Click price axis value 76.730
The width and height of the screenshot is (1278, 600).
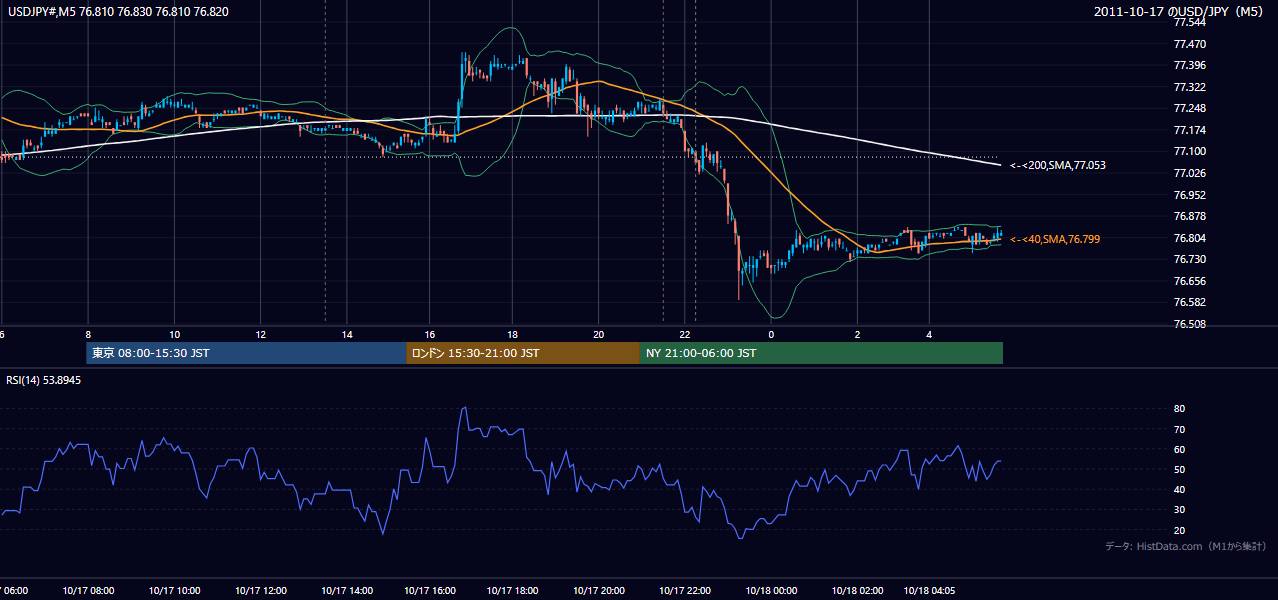1190,259
